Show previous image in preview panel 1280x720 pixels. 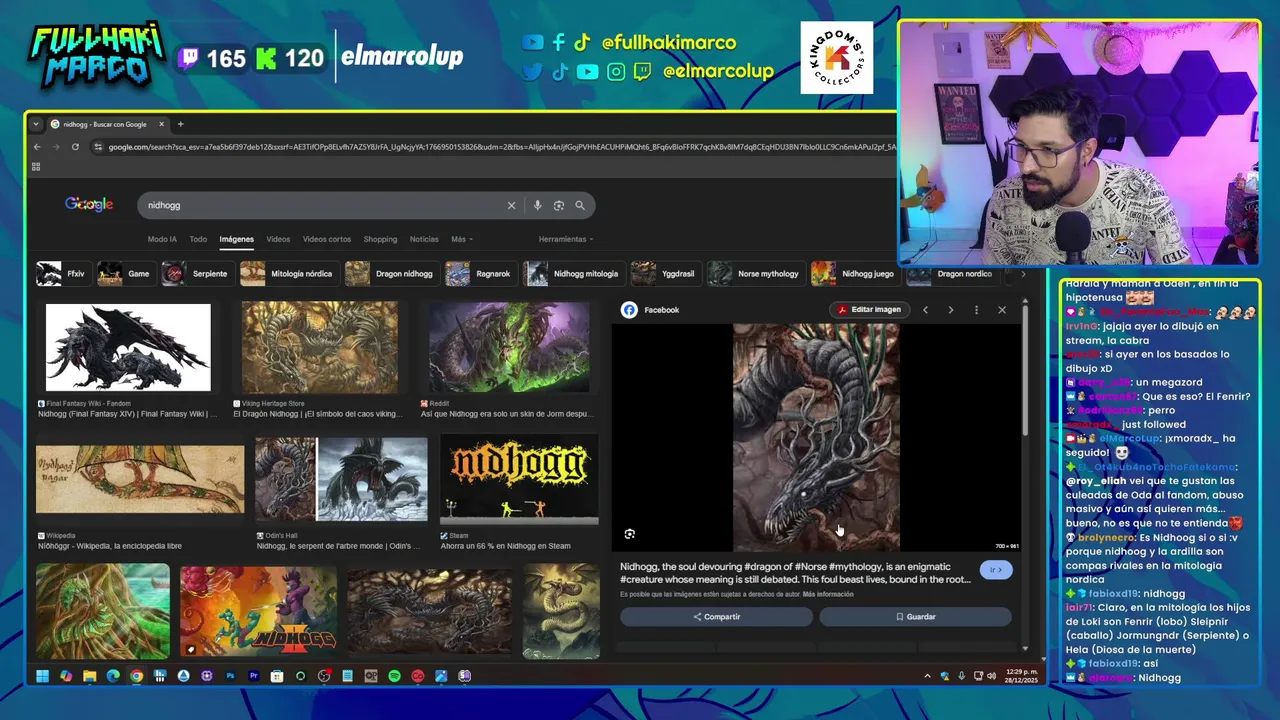925,310
